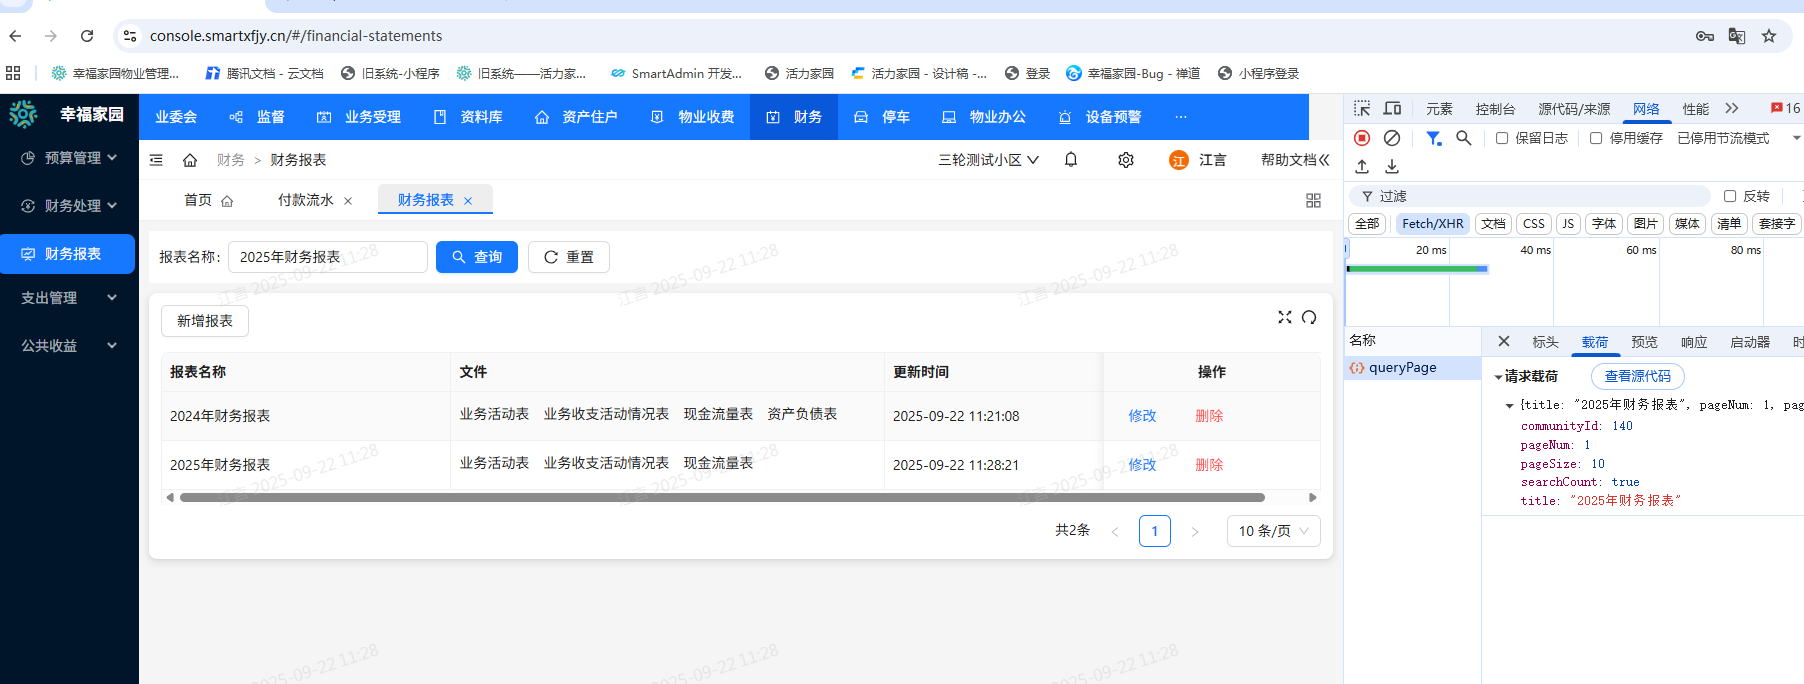Click the home icon in breadcrumb
1804x684 pixels.
tap(190, 160)
